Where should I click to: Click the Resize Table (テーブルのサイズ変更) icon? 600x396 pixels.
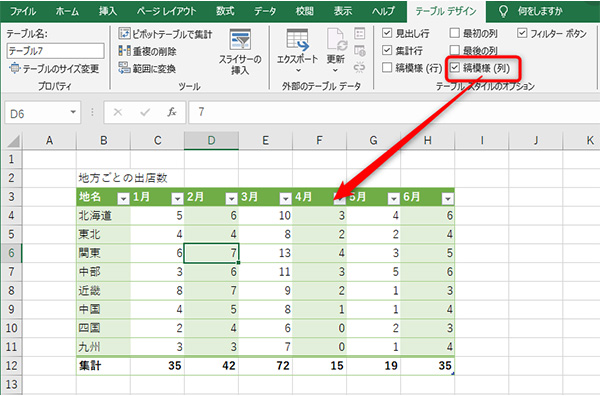15,68
